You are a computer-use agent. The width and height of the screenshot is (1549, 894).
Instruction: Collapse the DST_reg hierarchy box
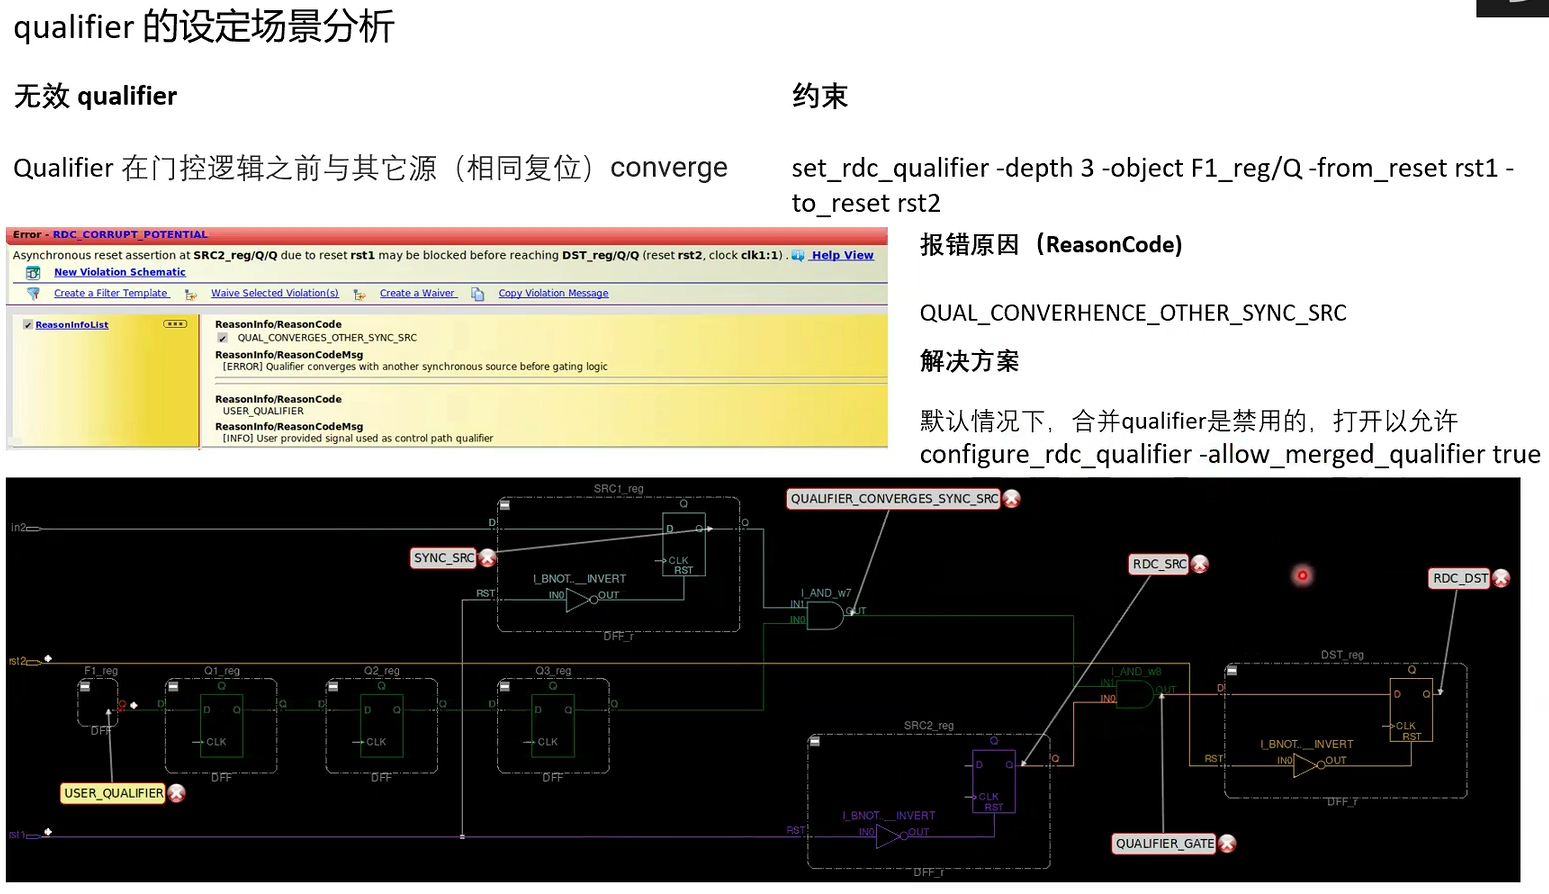point(1232,671)
